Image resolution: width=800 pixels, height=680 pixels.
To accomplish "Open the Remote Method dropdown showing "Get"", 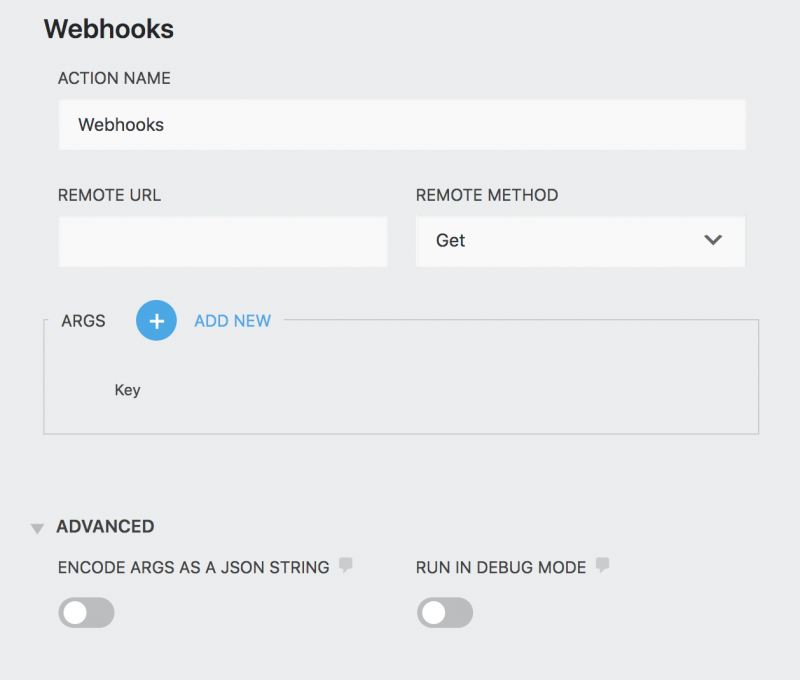I will [x=580, y=241].
